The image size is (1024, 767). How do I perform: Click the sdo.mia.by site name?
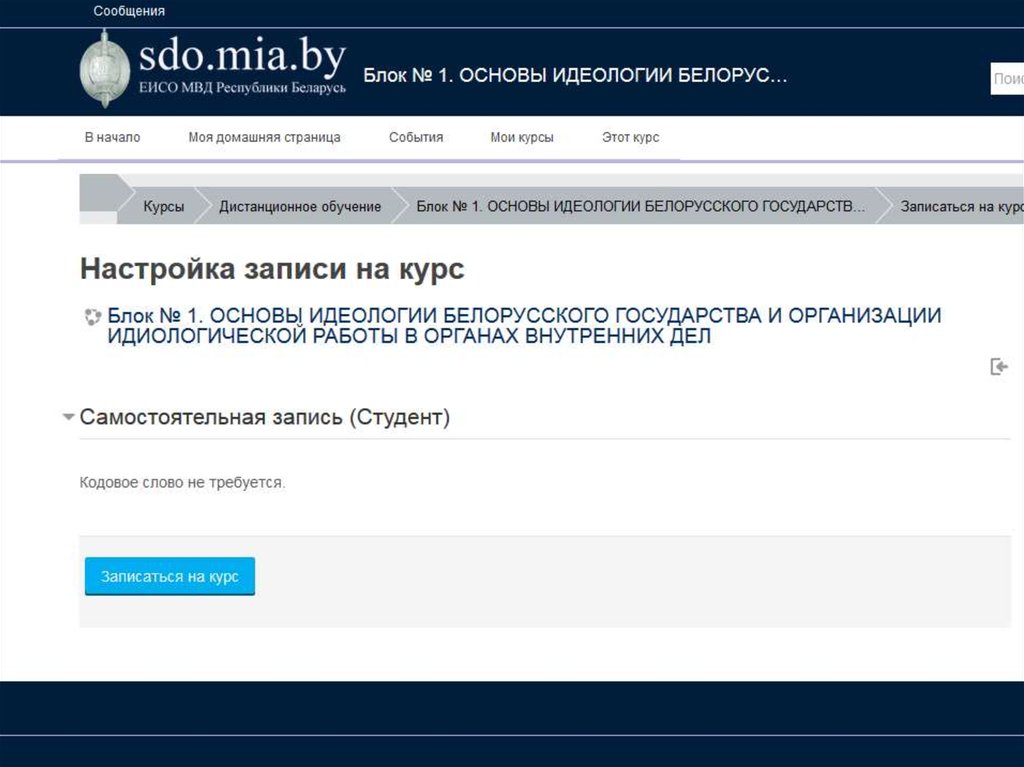[242, 56]
